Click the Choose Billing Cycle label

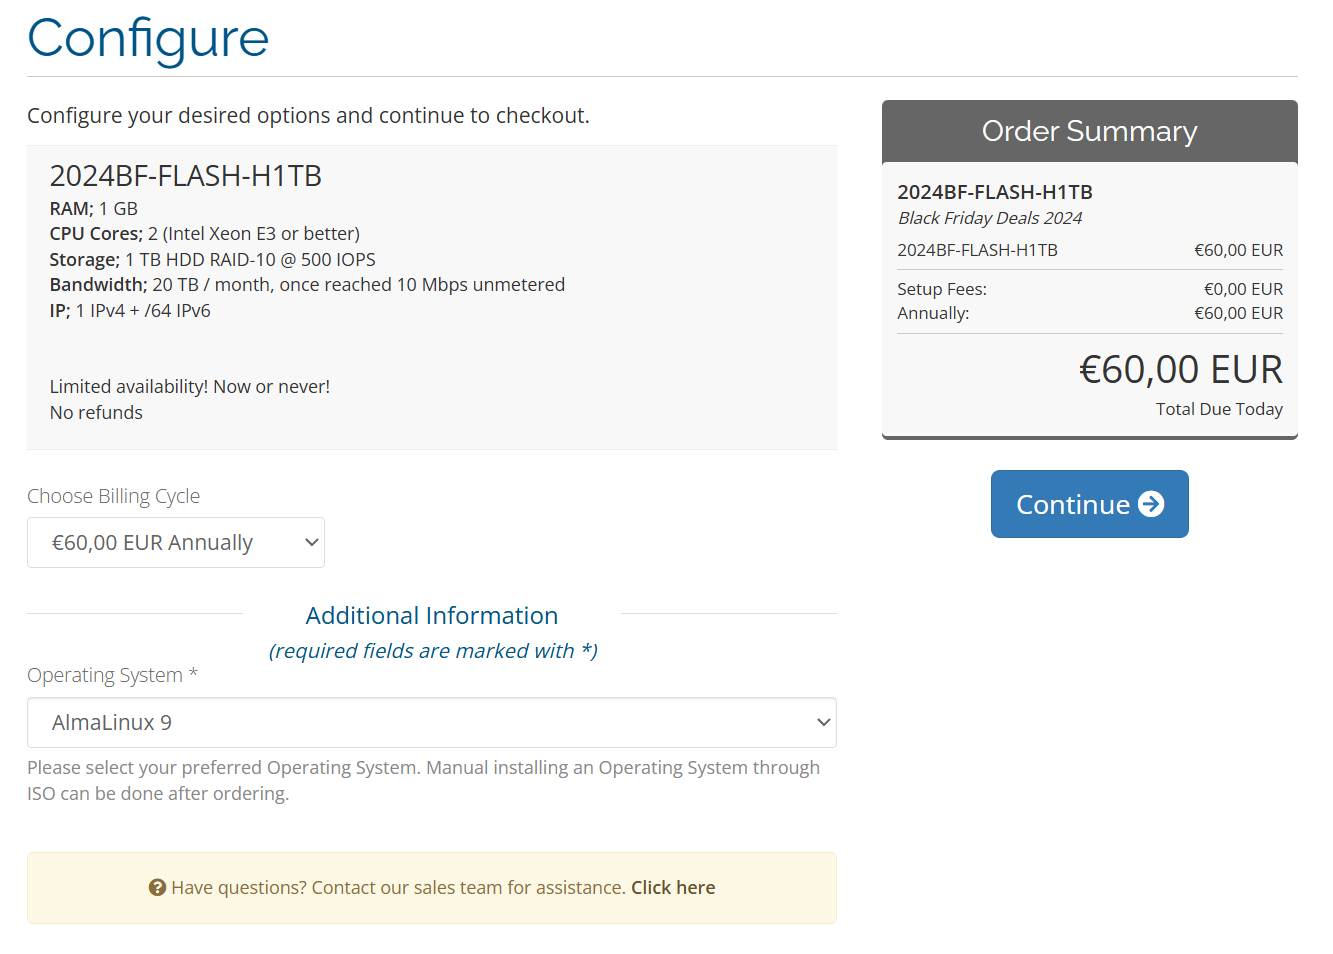pos(114,496)
